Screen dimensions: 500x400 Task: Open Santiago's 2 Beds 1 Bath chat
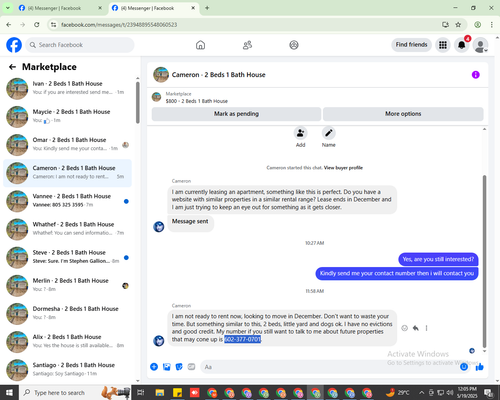68,370
